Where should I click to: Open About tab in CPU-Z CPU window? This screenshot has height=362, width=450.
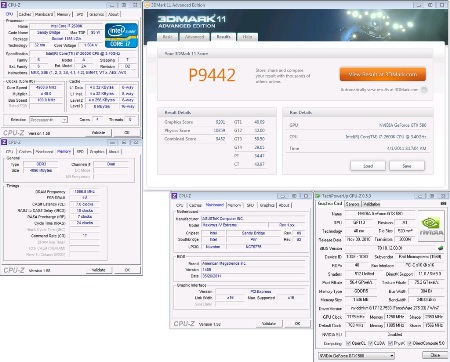pyautogui.click(x=113, y=14)
